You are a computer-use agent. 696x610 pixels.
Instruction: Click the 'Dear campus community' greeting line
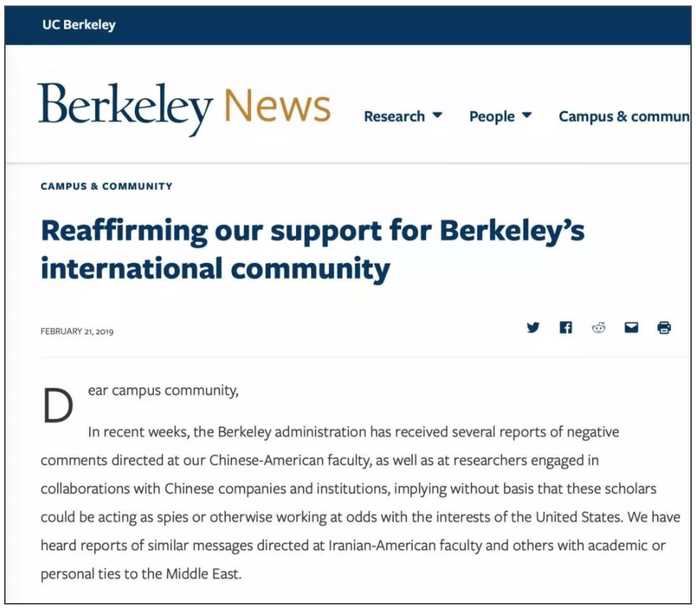(x=163, y=391)
